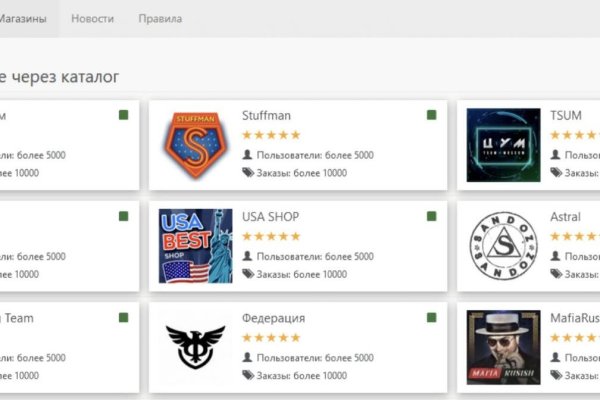The width and height of the screenshot is (600, 400).
Task: Click the five-star rating under Stuffman
Action: [x=271, y=135]
